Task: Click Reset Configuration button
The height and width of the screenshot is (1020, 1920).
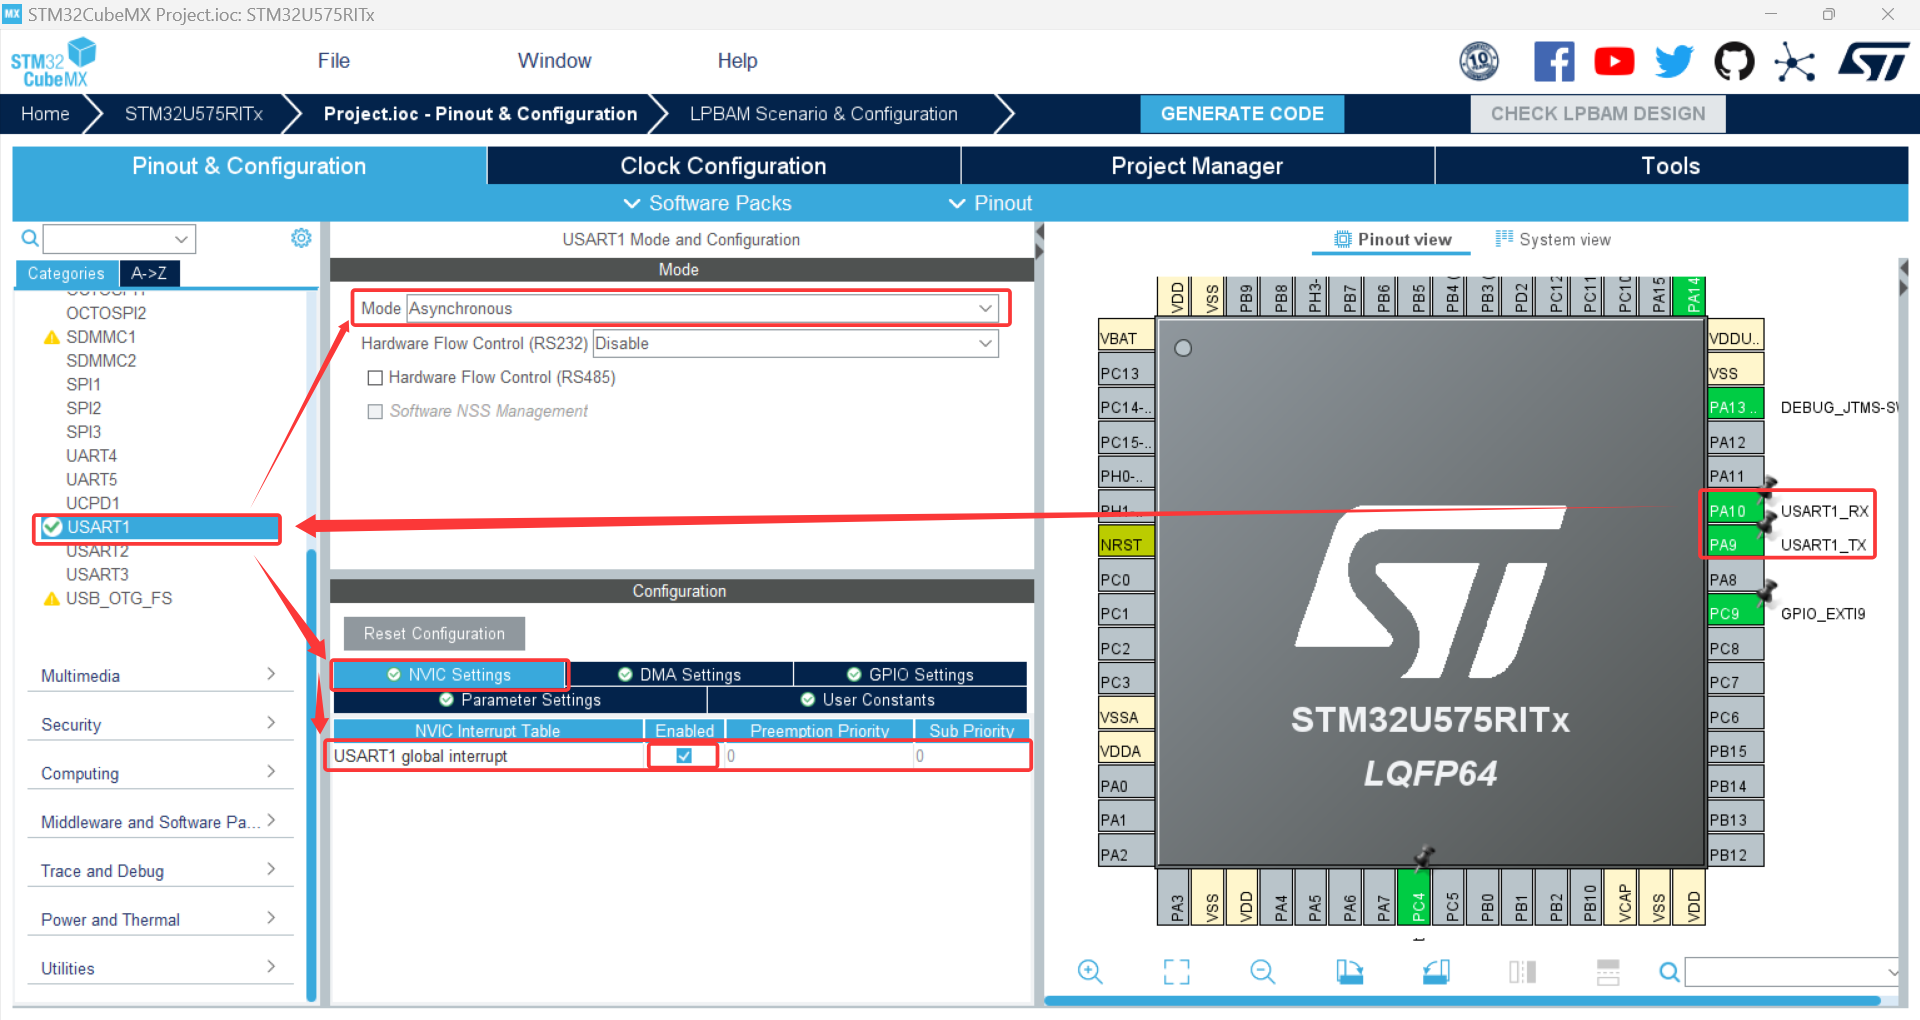Action: tap(434, 634)
